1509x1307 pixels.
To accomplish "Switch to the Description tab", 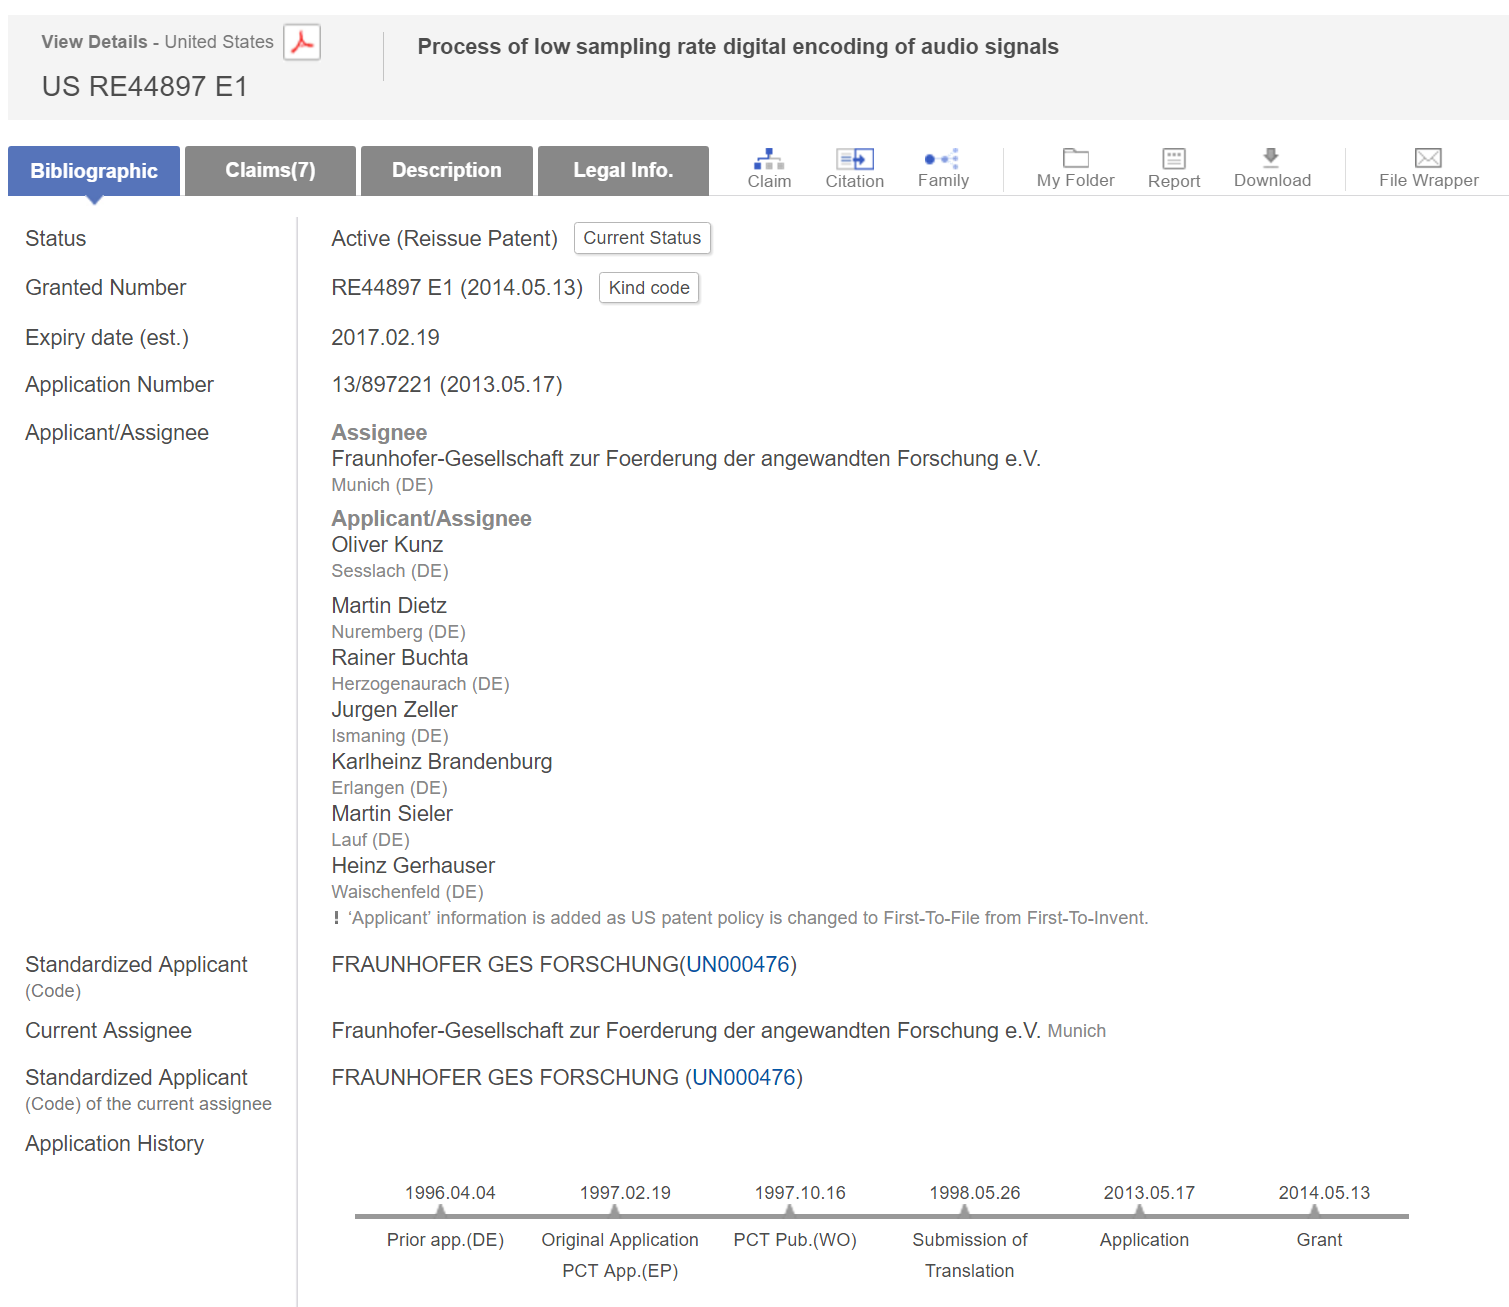I will (446, 171).
